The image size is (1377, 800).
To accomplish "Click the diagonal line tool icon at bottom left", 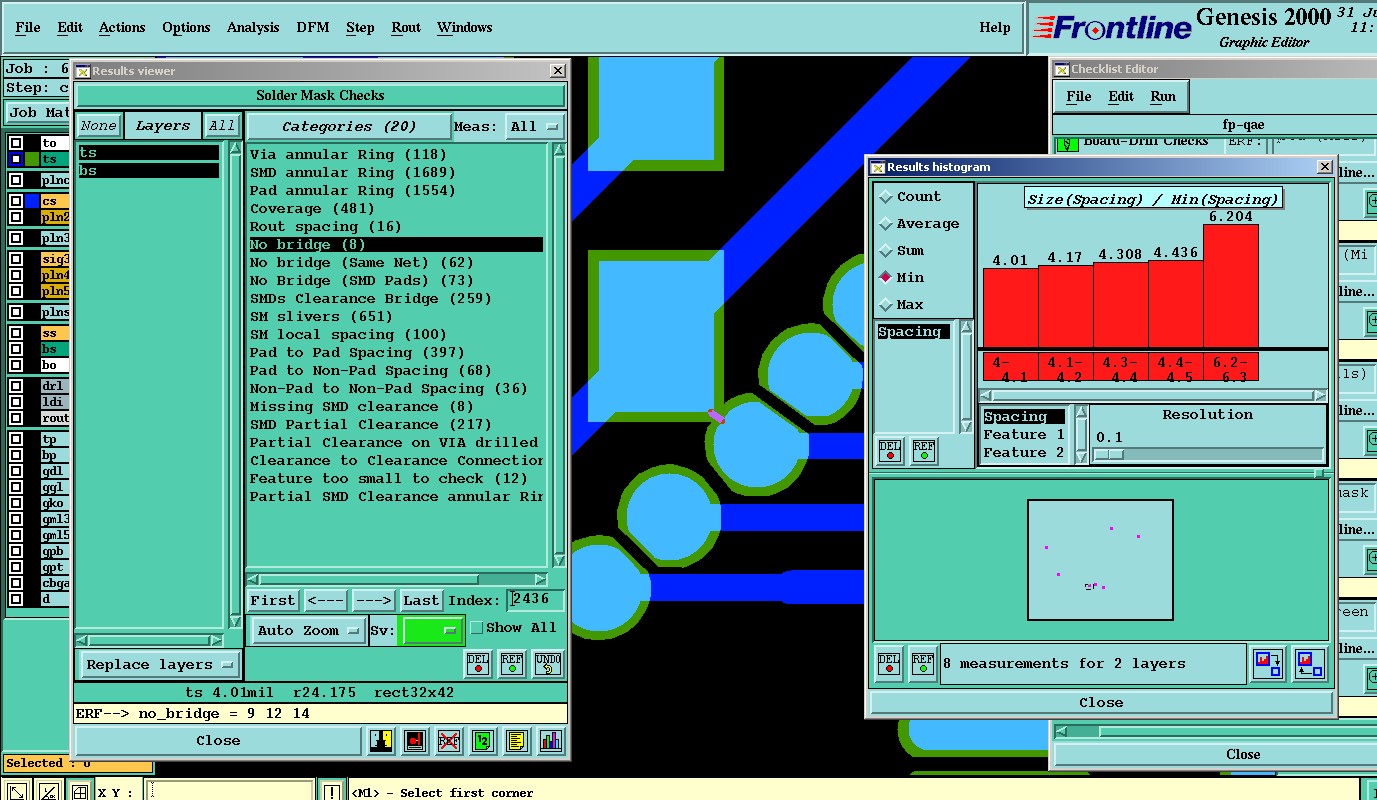I will pos(50,791).
